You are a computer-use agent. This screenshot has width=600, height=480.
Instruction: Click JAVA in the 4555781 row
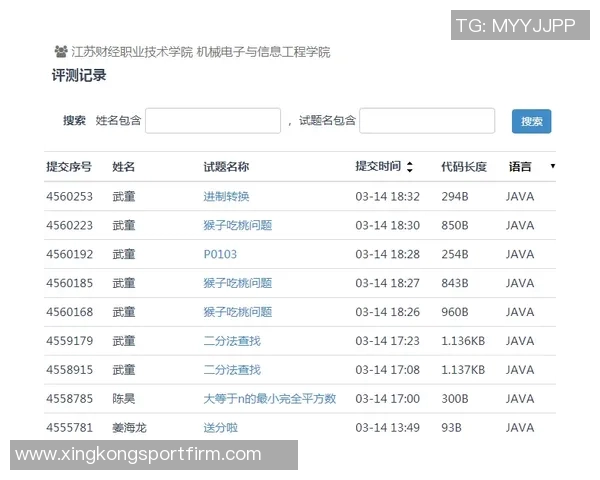520,428
